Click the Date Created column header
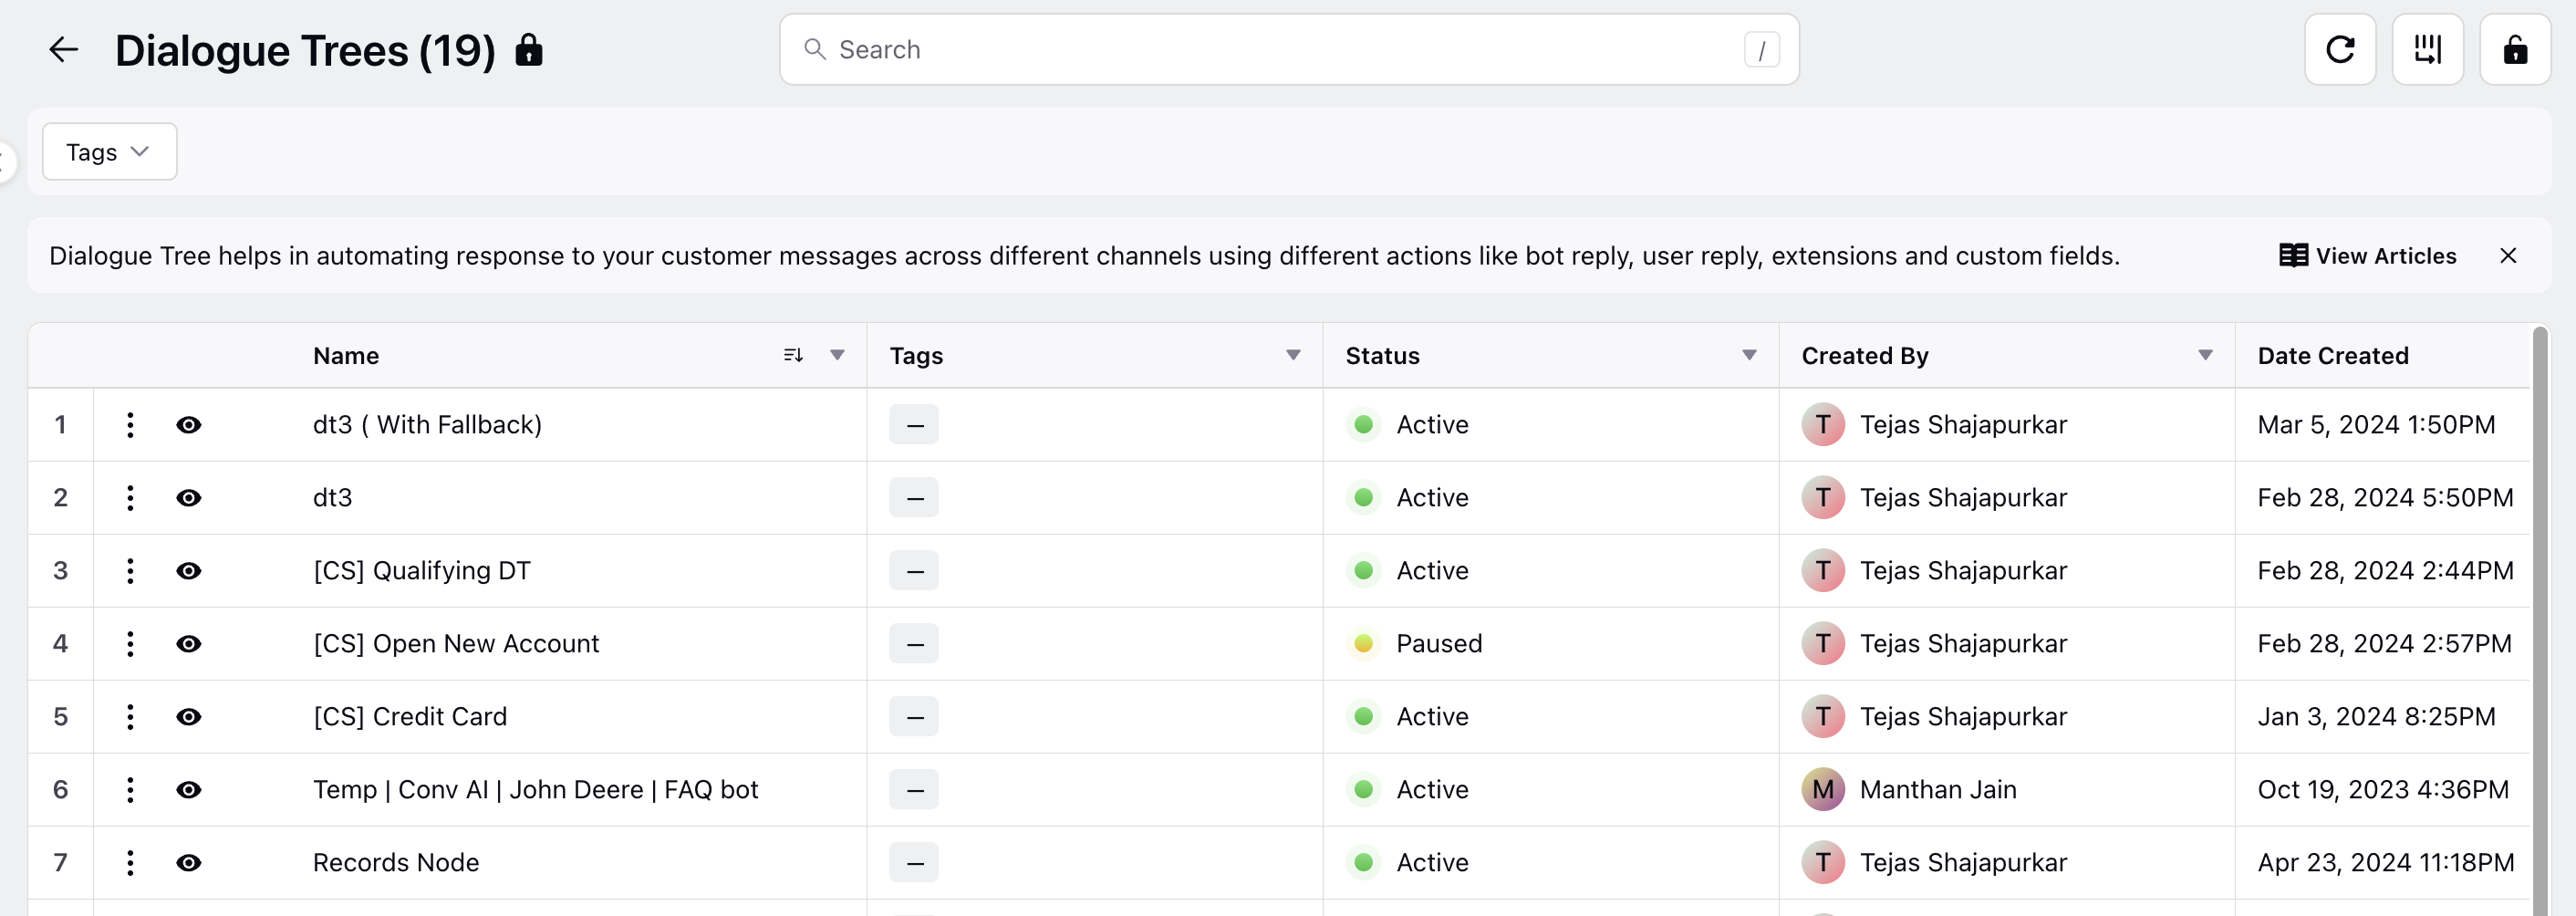Viewport: 2576px width, 916px height. click(2333, 356)
